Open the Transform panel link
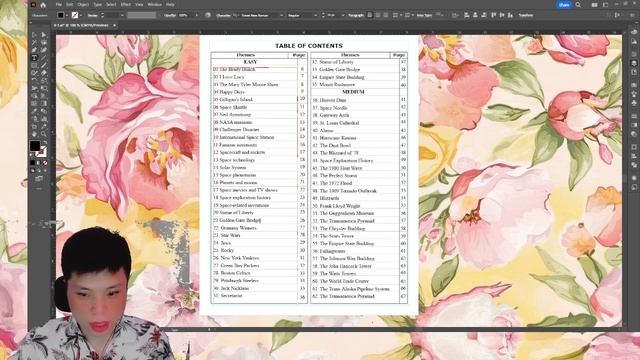This screenshot has height=360, width=640. click(x=526, y=16)
